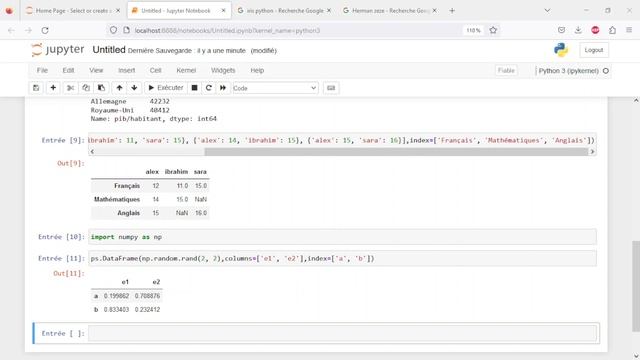Viewport: 640px width, 360px height.
Task: Click the Jupyter logo
Action: [58, 50]
